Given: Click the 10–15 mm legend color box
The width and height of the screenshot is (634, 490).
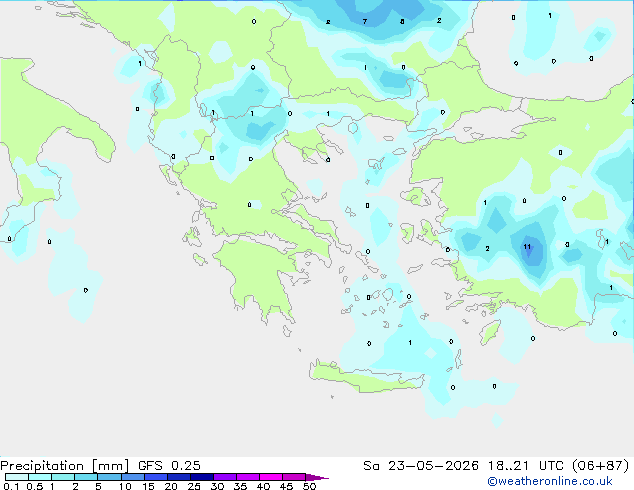Looking at the screenshot, I should click(133, 477).
